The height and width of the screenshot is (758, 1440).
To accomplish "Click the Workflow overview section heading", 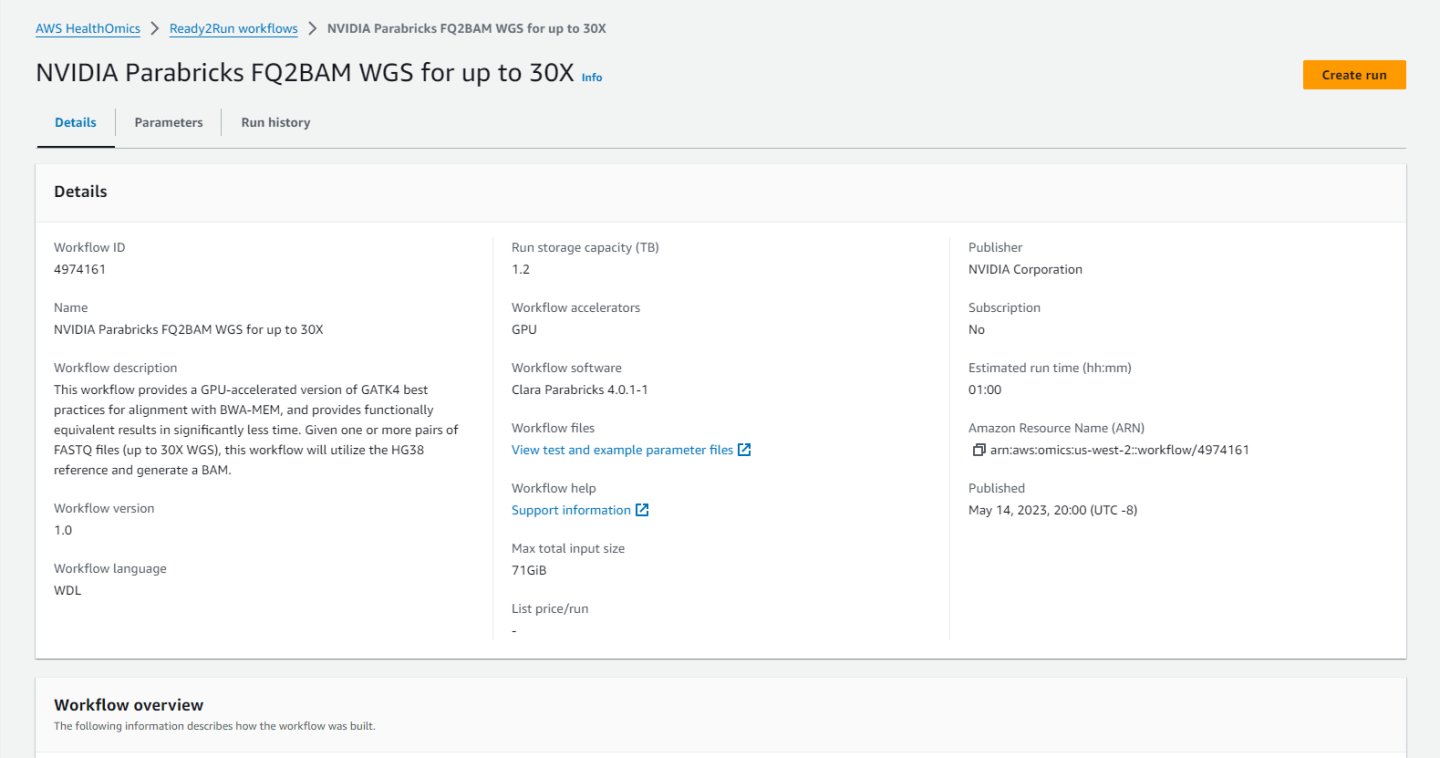I will (x=128, y=705).
